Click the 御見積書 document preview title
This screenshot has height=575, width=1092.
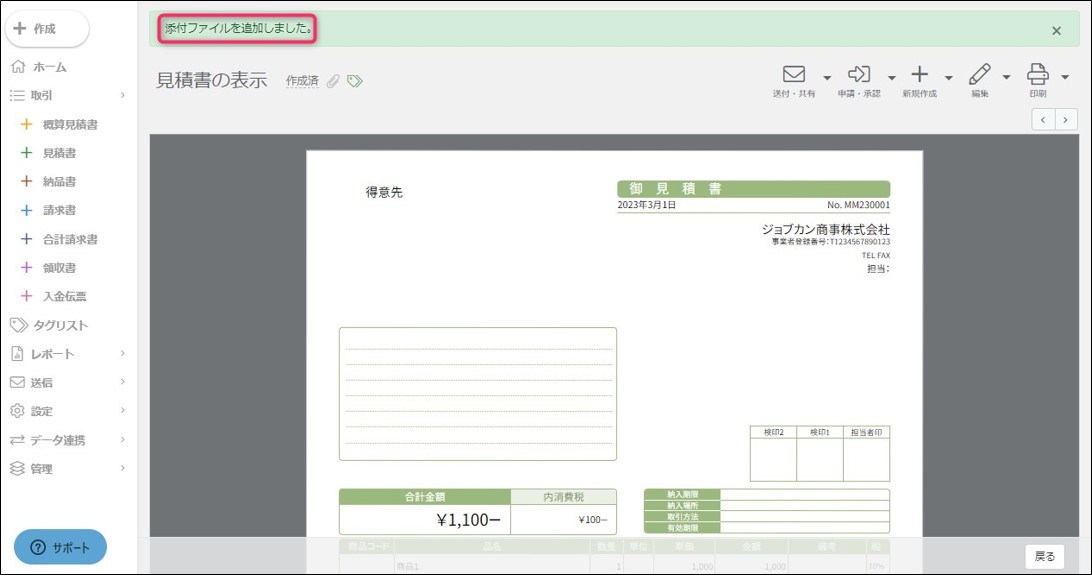pyautogui.click(x=676, y=189)
